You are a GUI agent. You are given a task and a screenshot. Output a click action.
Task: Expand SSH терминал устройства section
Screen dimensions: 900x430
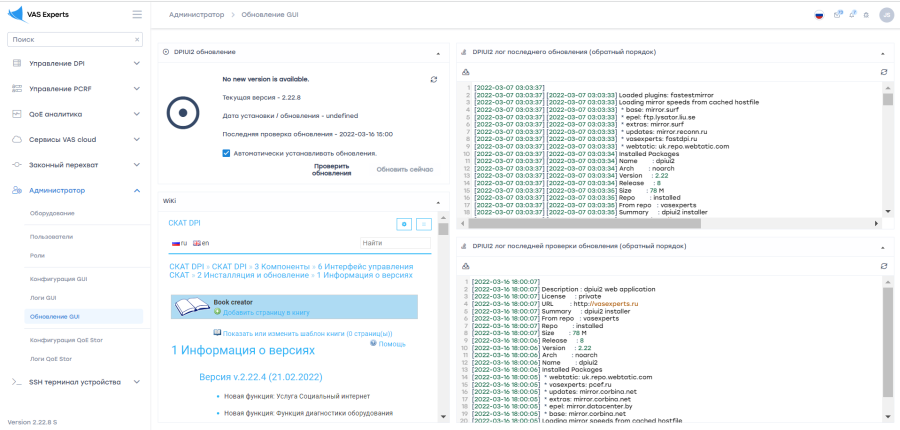coord(137,382)
